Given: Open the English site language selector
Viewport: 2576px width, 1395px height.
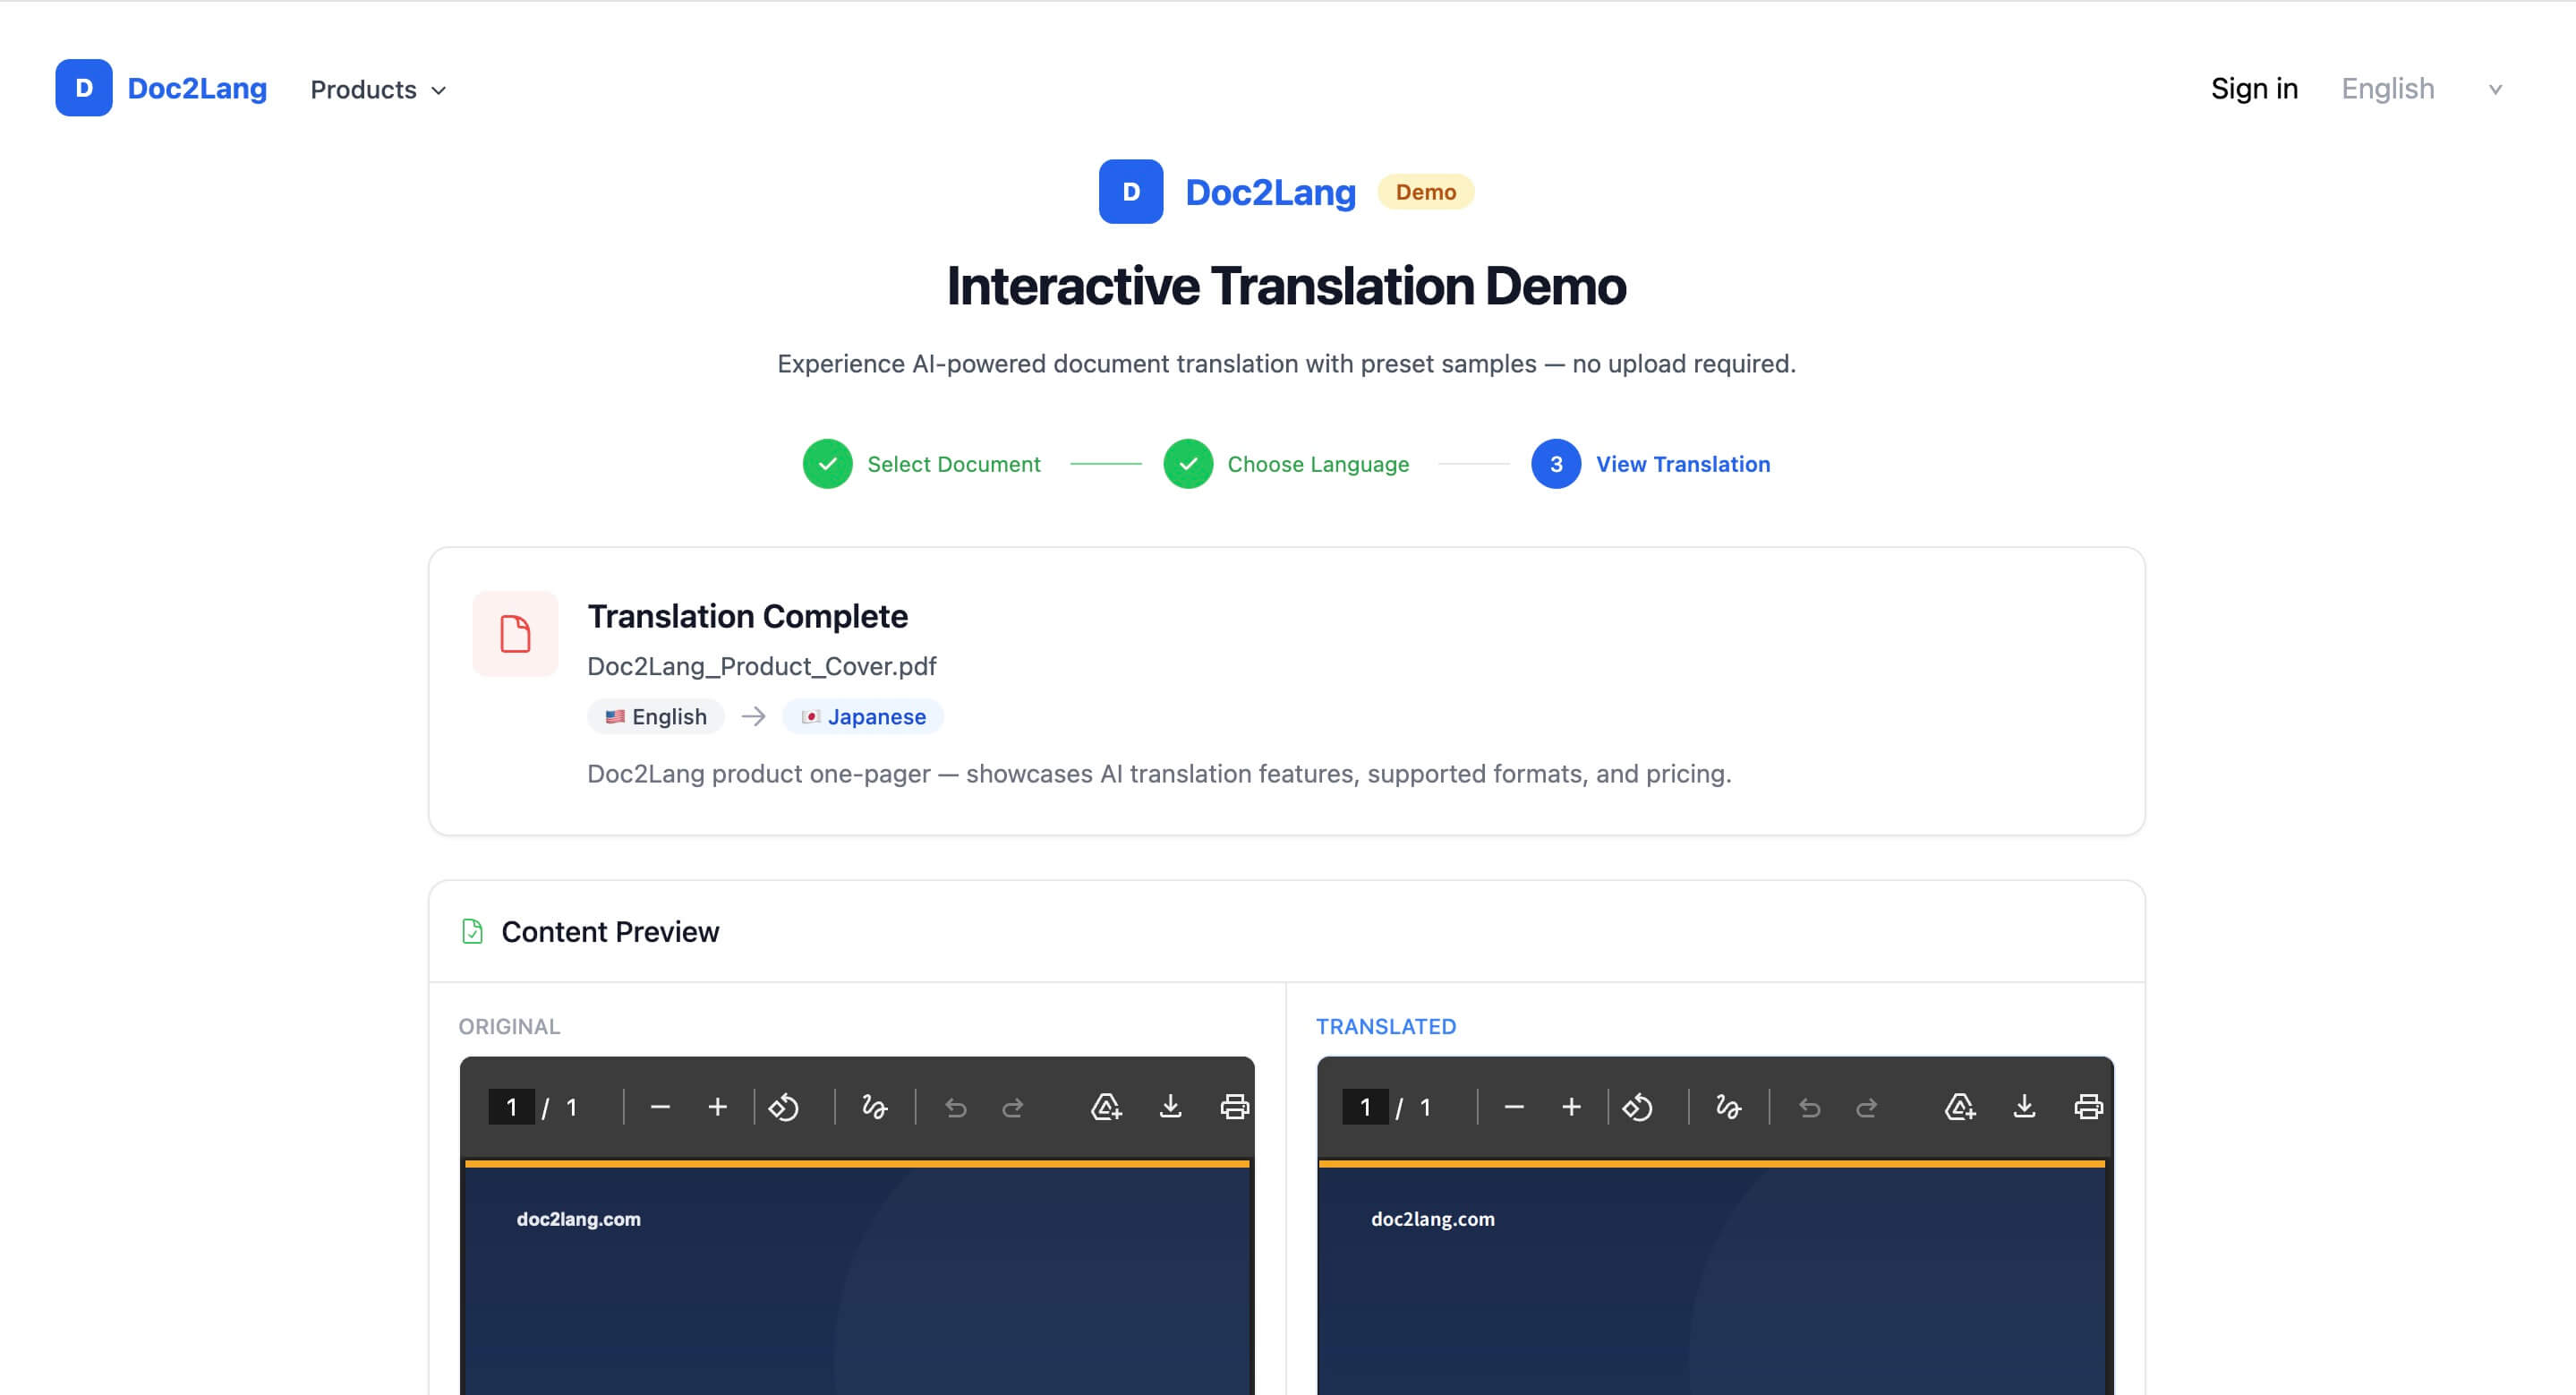Looking at the screenshot, I should pyautogui.click(x=2388, y=89).
